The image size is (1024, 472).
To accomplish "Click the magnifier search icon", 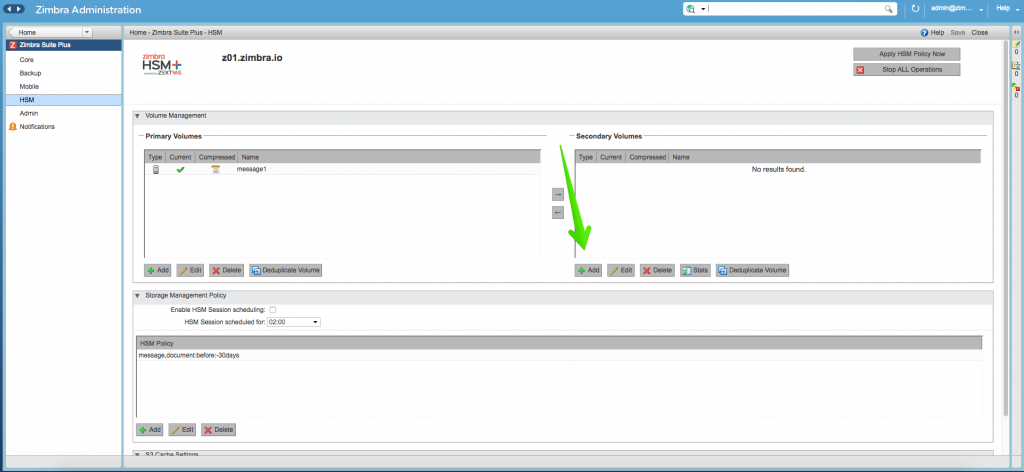I will (888, 9).
